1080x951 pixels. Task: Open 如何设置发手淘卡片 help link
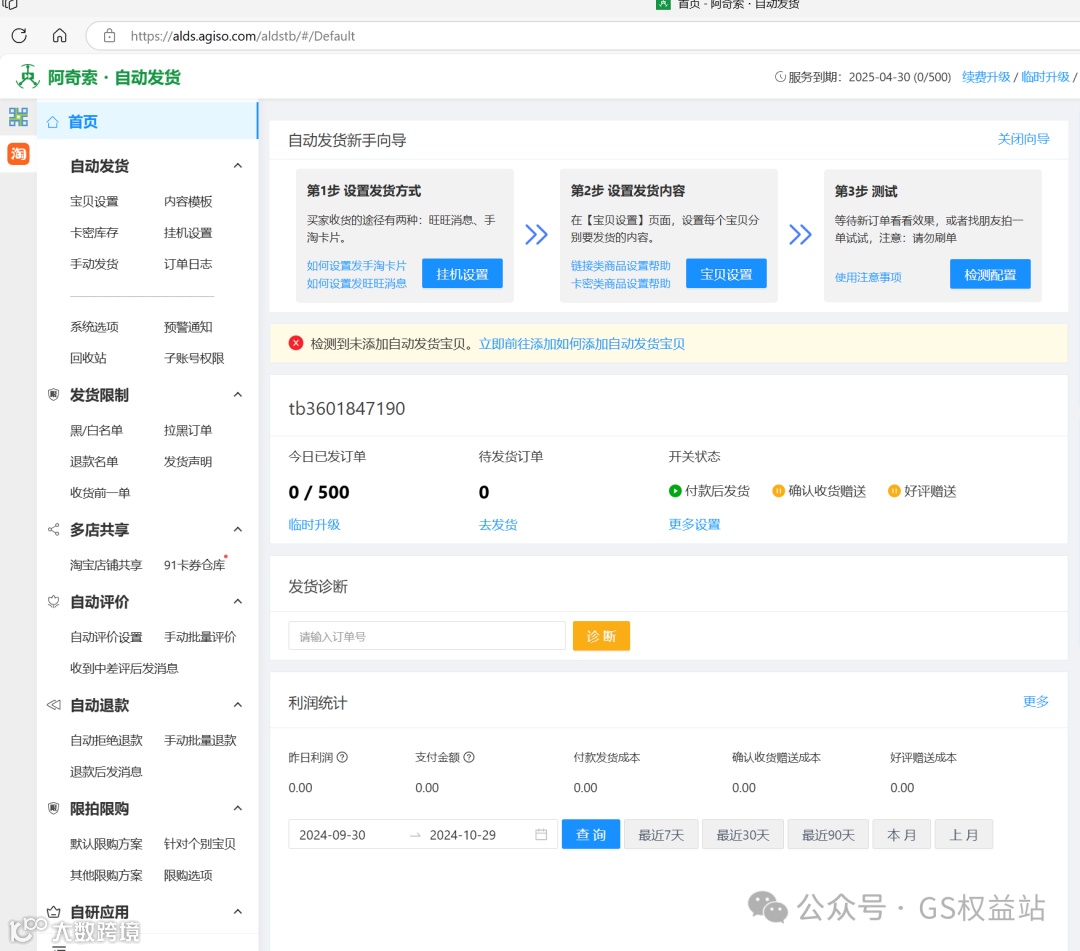coord(357,265)
